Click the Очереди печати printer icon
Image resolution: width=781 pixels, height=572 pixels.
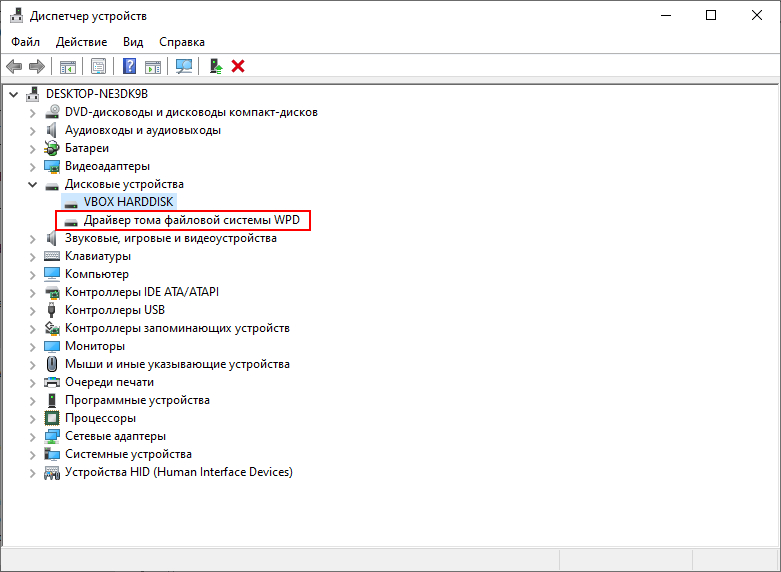tap(52, 382)
